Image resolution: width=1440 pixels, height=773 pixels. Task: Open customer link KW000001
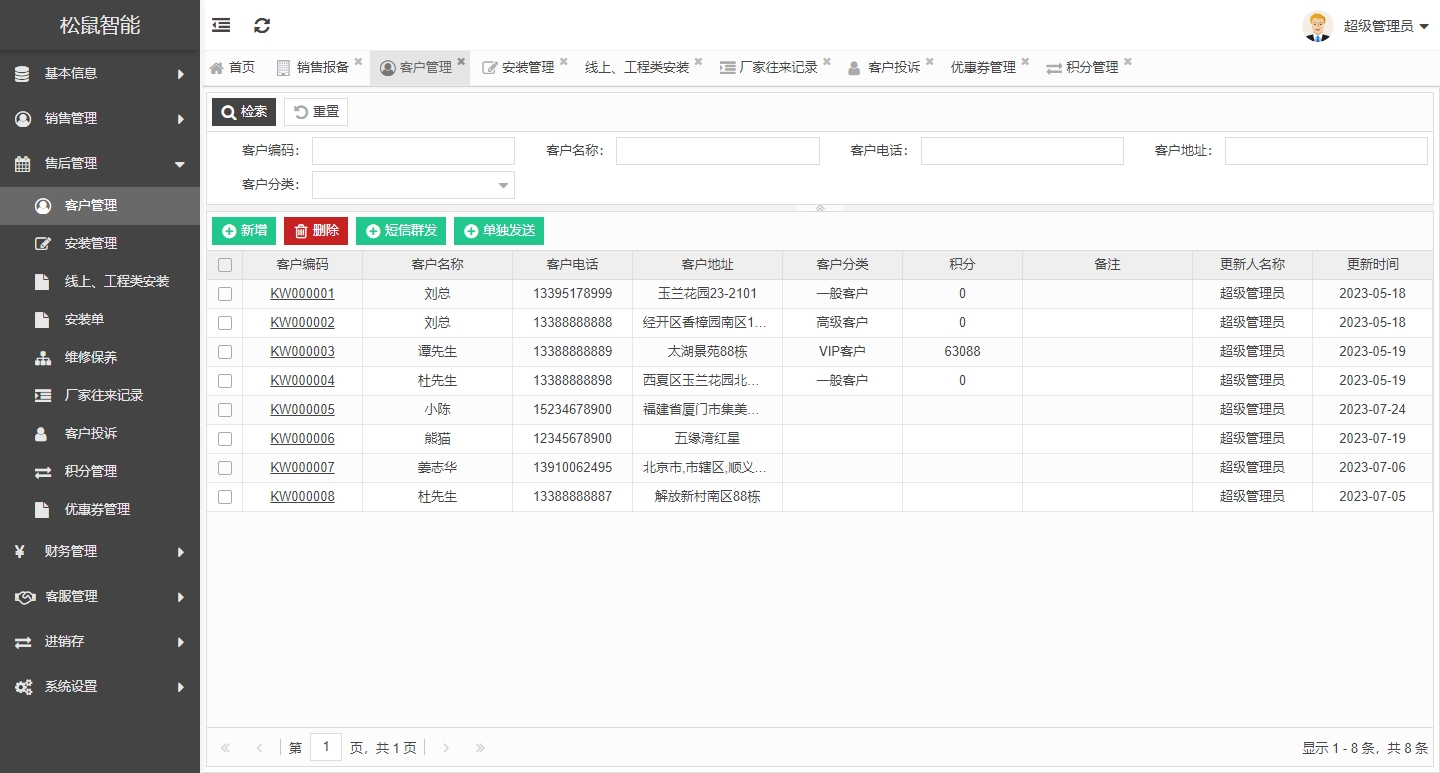click(302, 294)
